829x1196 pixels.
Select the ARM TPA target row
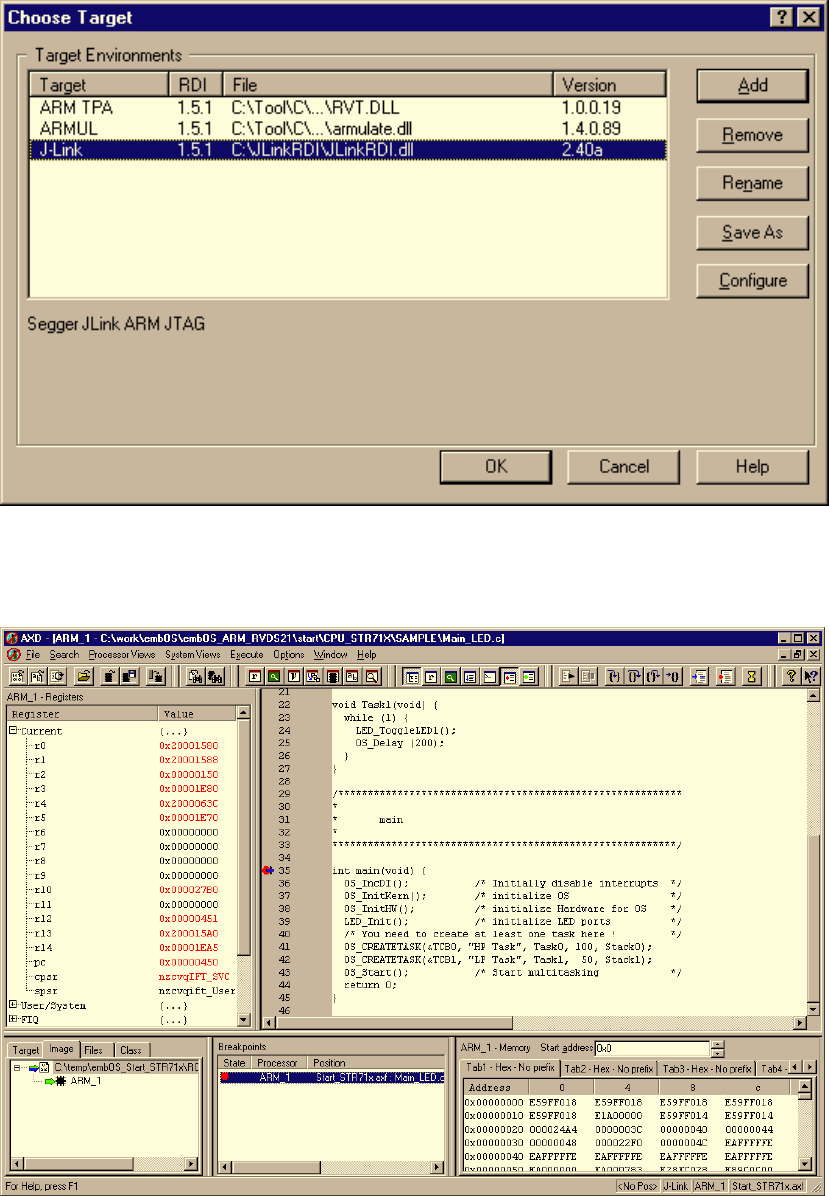point(347,108)
